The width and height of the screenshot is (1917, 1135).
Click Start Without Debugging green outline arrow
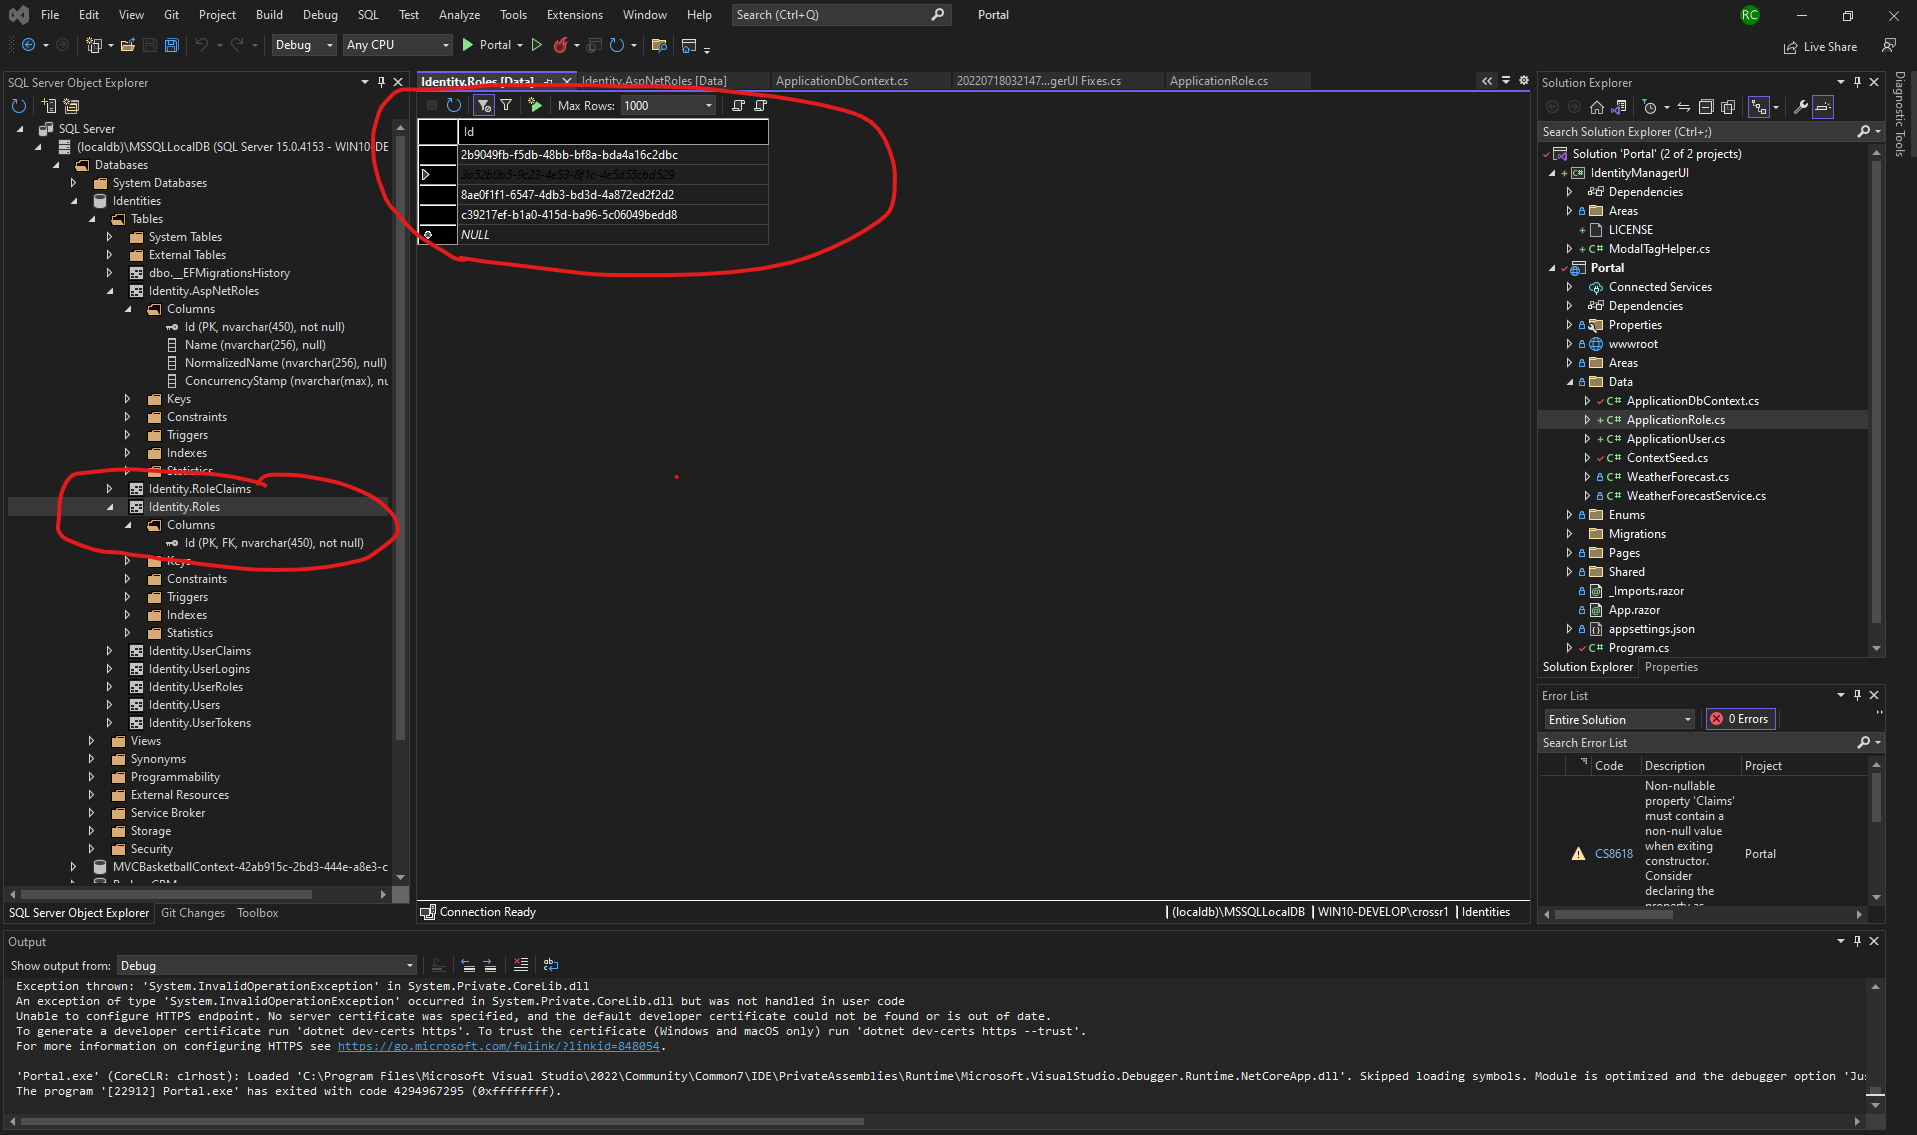537,45
